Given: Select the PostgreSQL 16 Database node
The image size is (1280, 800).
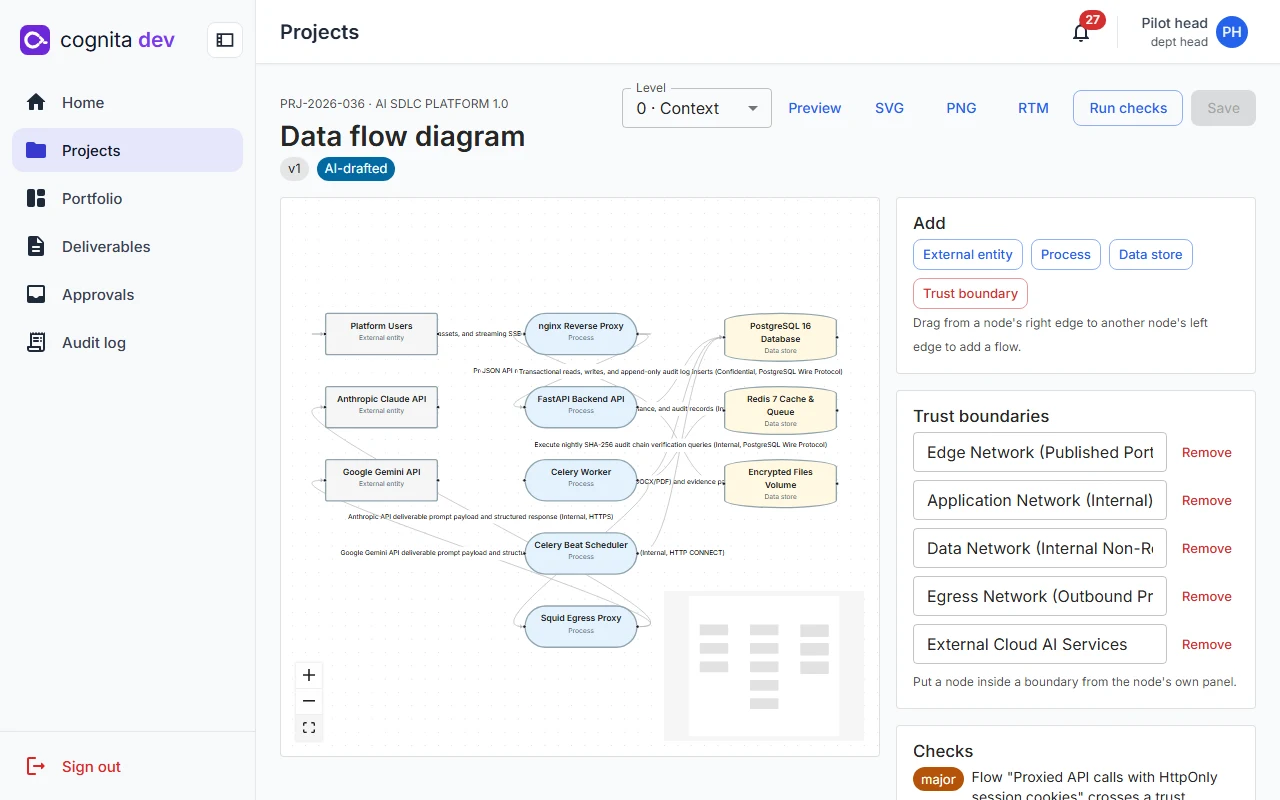Looking at the screenshot, I should click(780, 337).
